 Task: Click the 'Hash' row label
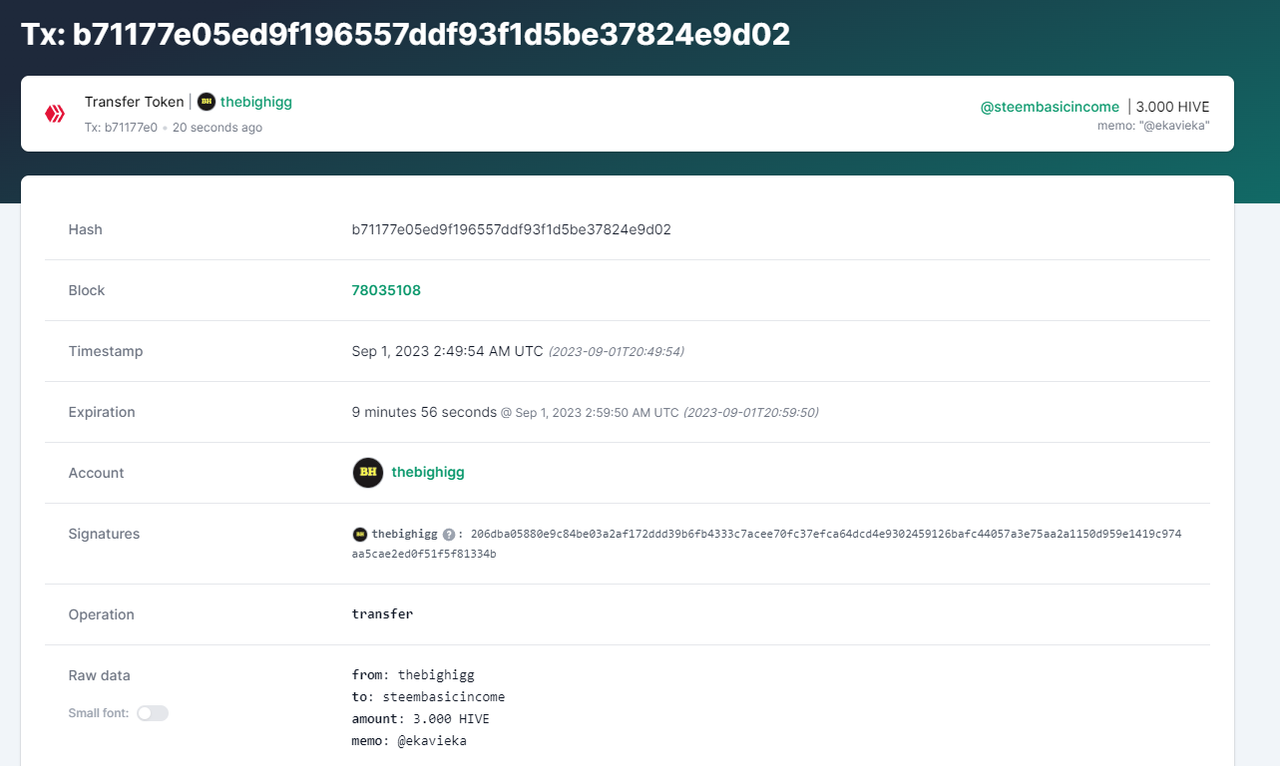click(85, 229)
